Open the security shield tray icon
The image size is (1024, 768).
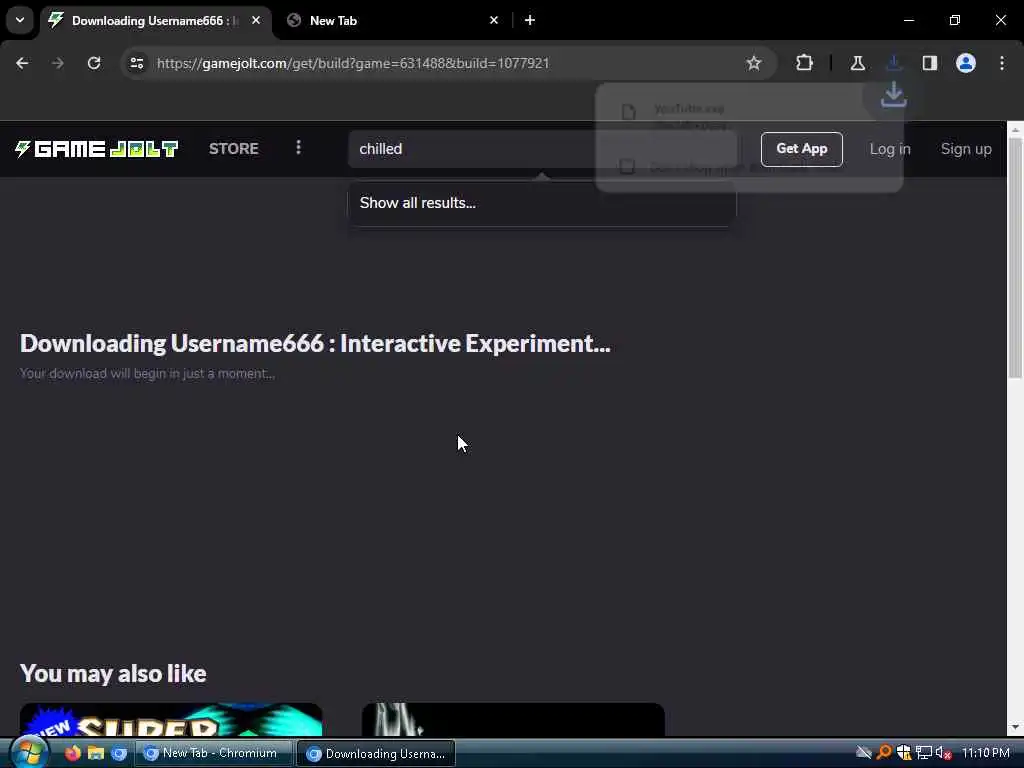point(904,753)
